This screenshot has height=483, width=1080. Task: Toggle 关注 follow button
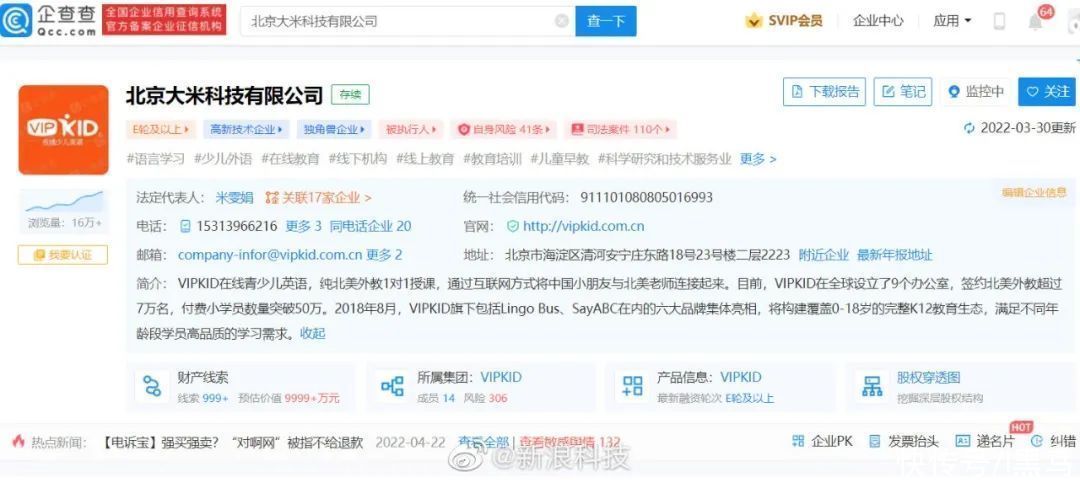pyautogui.click(x=1046, y=91)
